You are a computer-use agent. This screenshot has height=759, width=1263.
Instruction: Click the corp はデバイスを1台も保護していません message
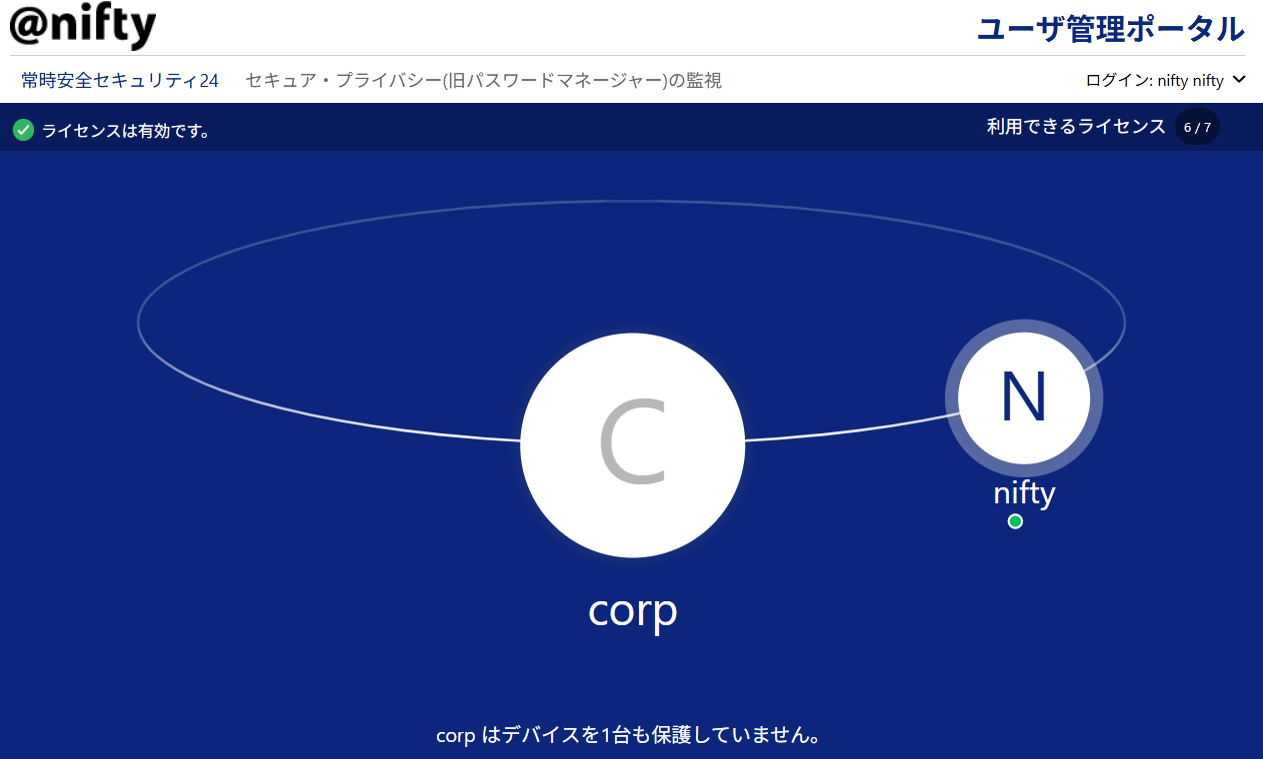click(x=630, y=735)
